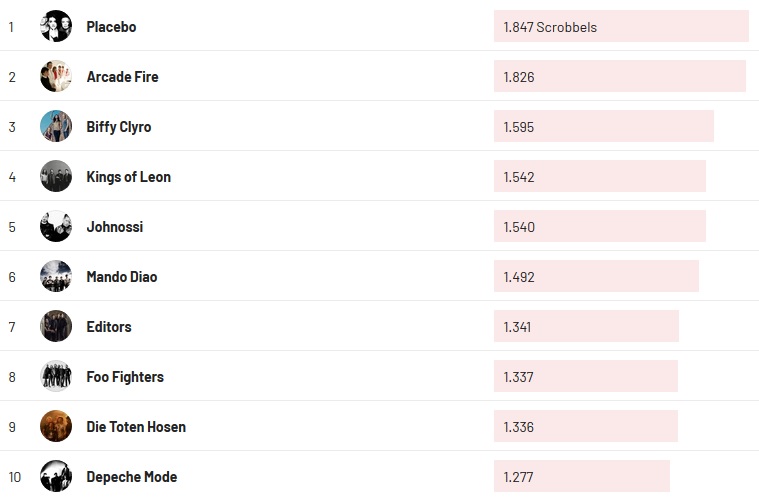Go to the Arcade Fire artist page
The height and width of the screenshot is (500, 759).
point(122,77)
